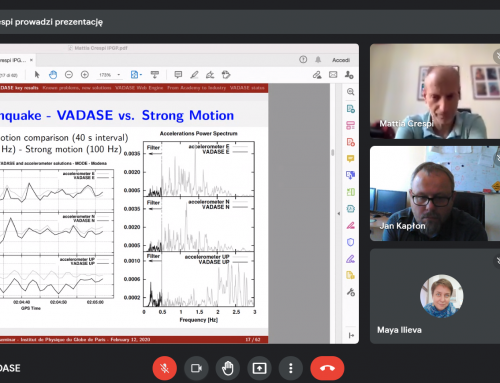
Task: Open the three-dot more options menu
Action: point(291,368)
